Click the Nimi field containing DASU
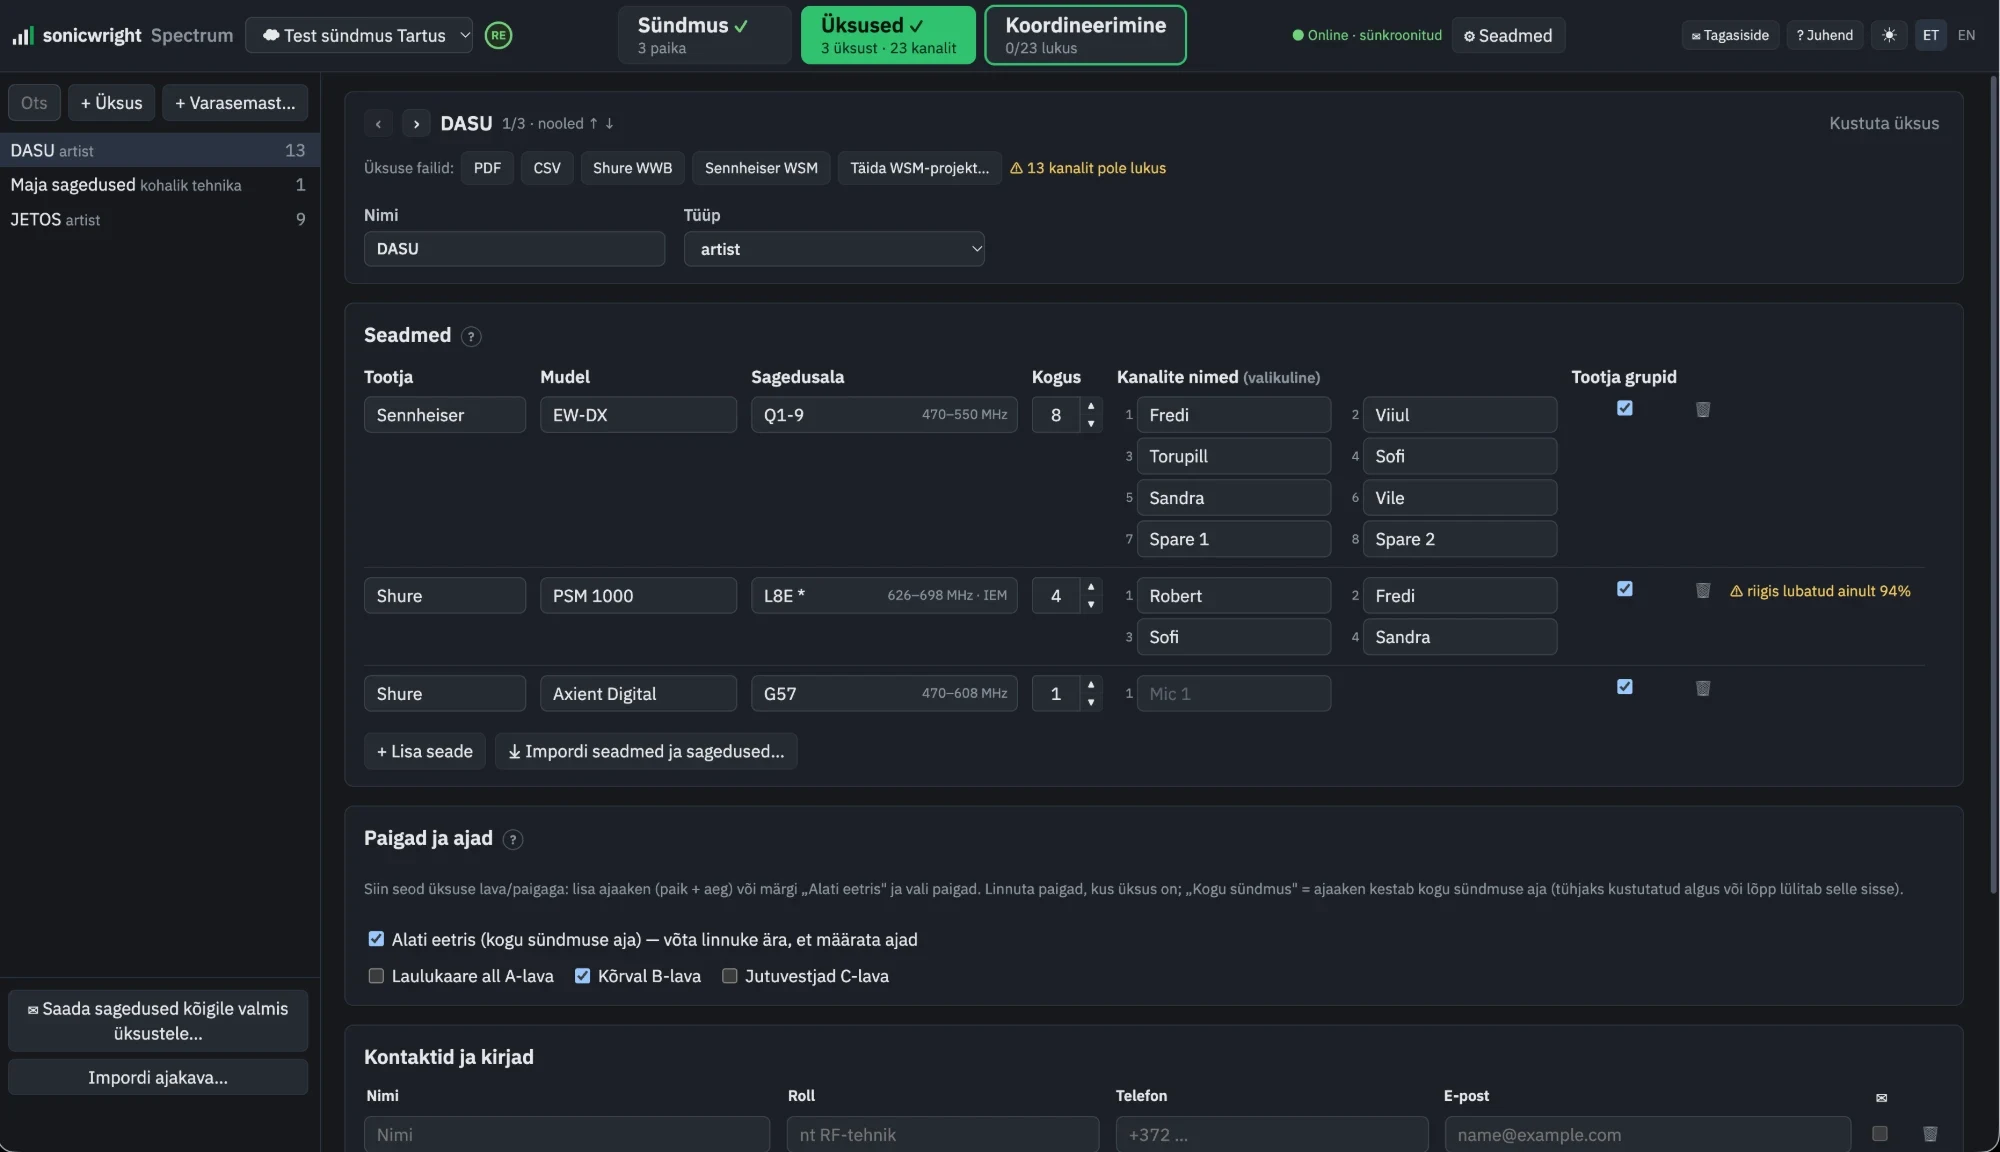The width and height of the screenshot is (2000, 1152). tap(514, 249)
